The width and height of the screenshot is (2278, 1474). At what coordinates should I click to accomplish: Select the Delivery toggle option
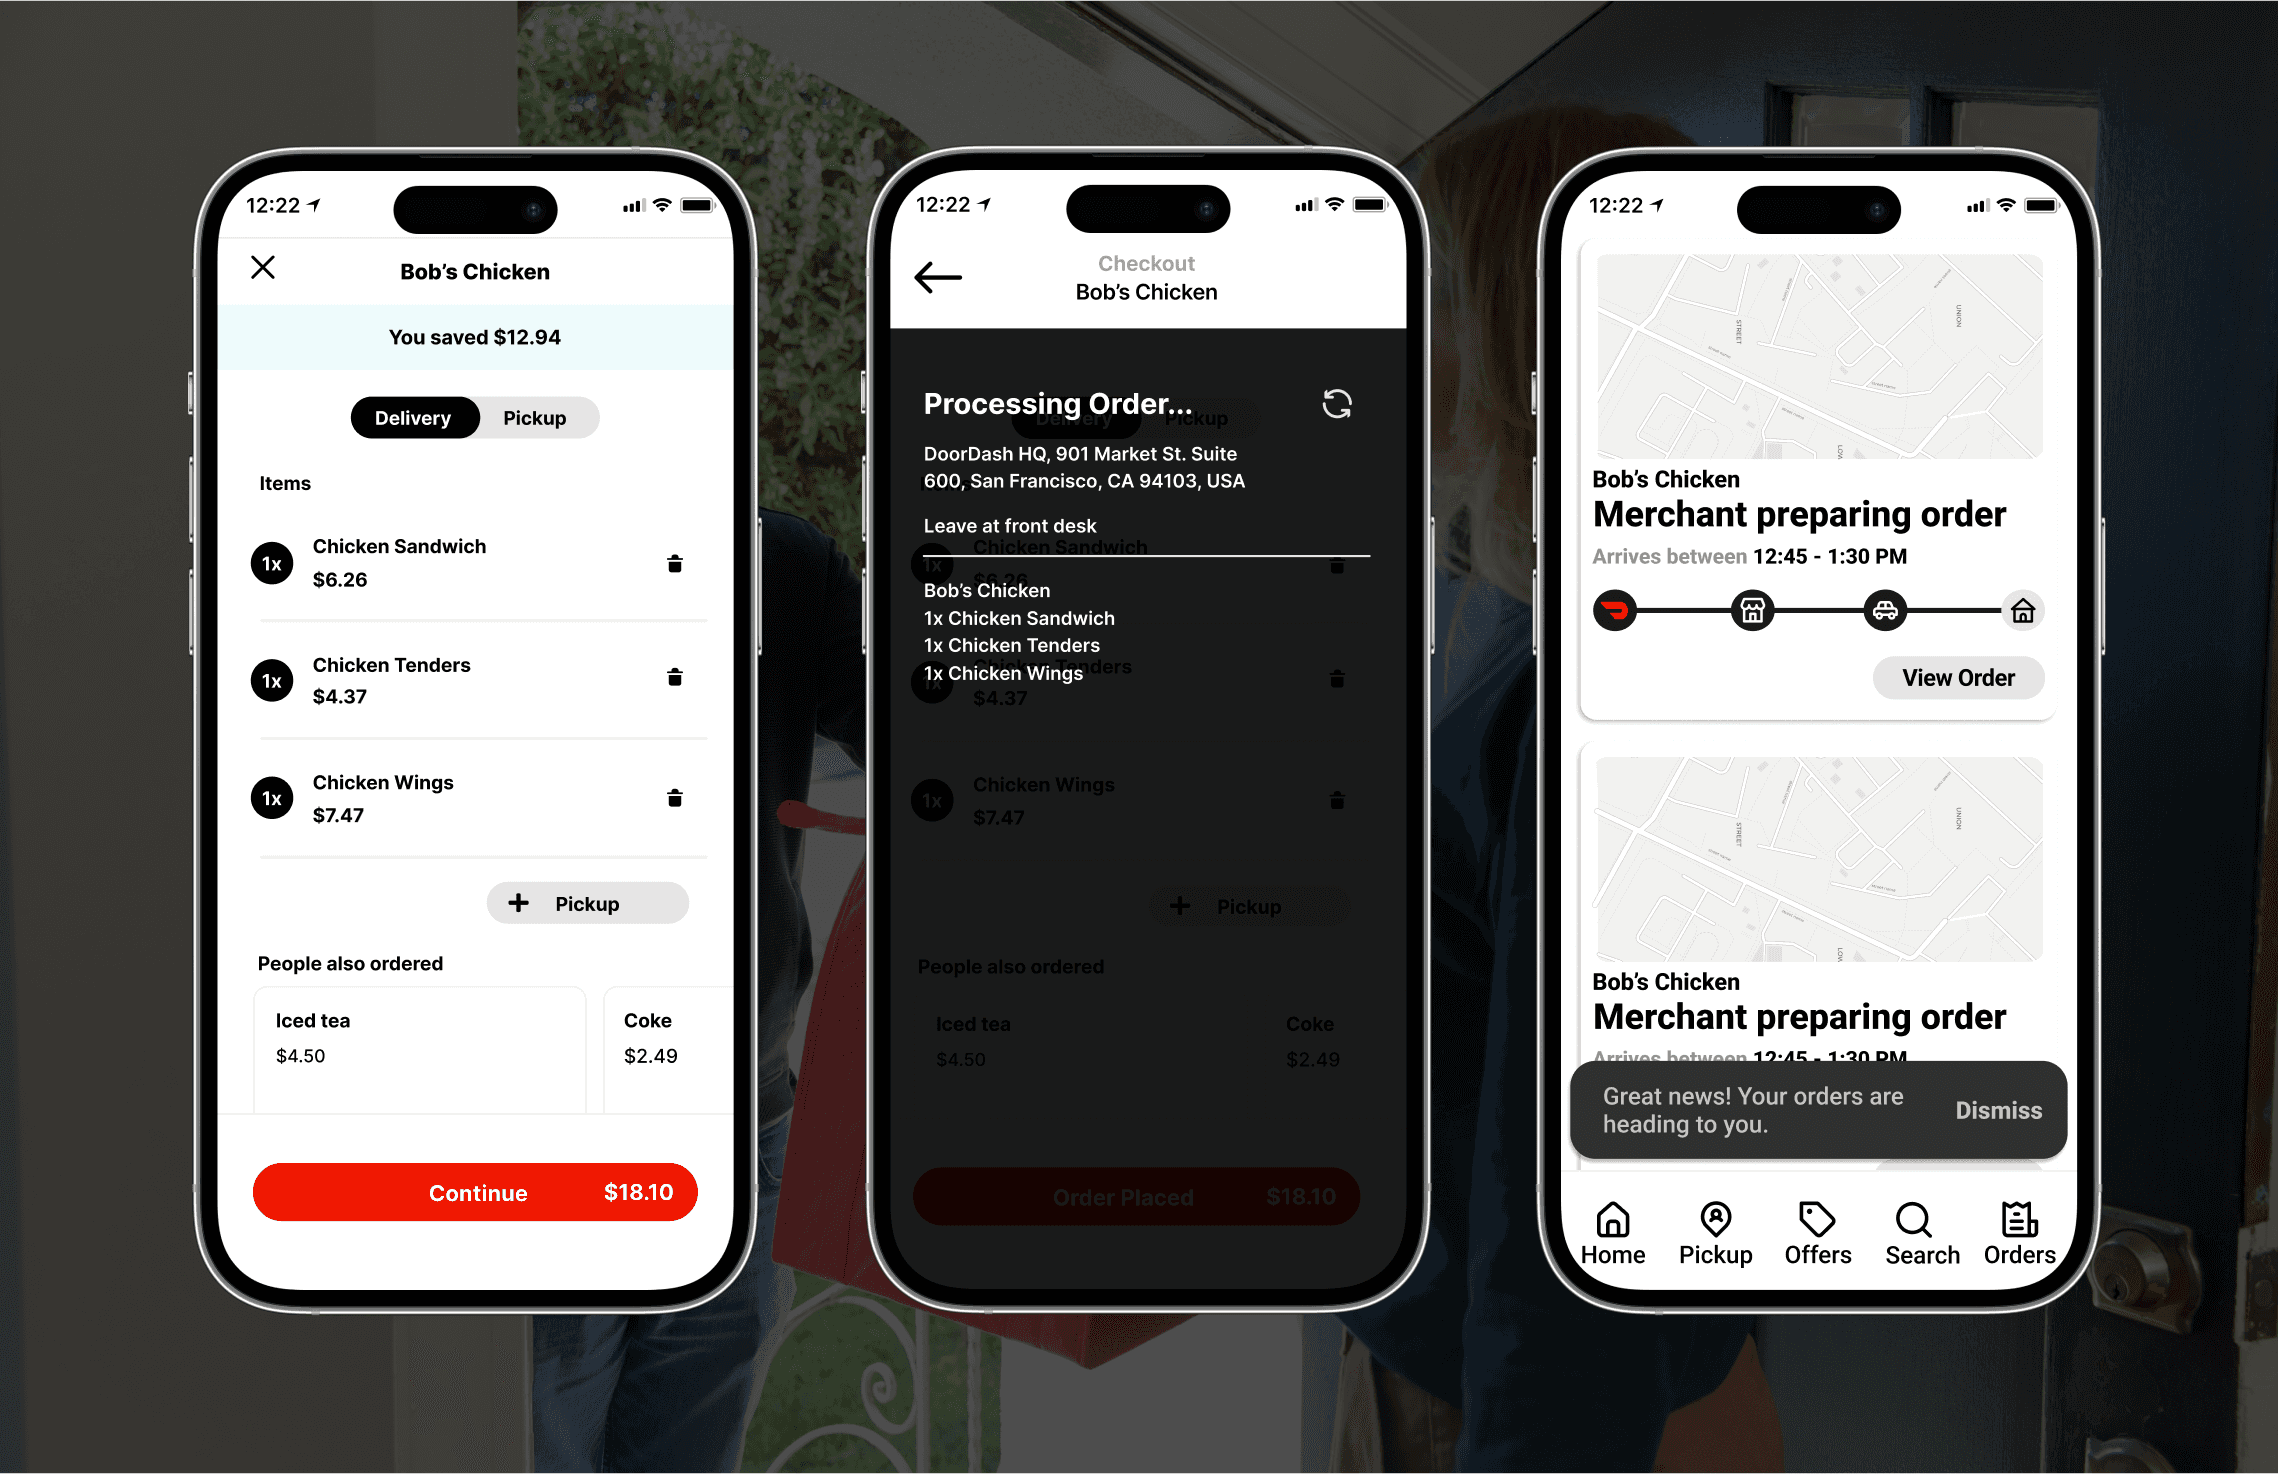click(x=413, y=417)
